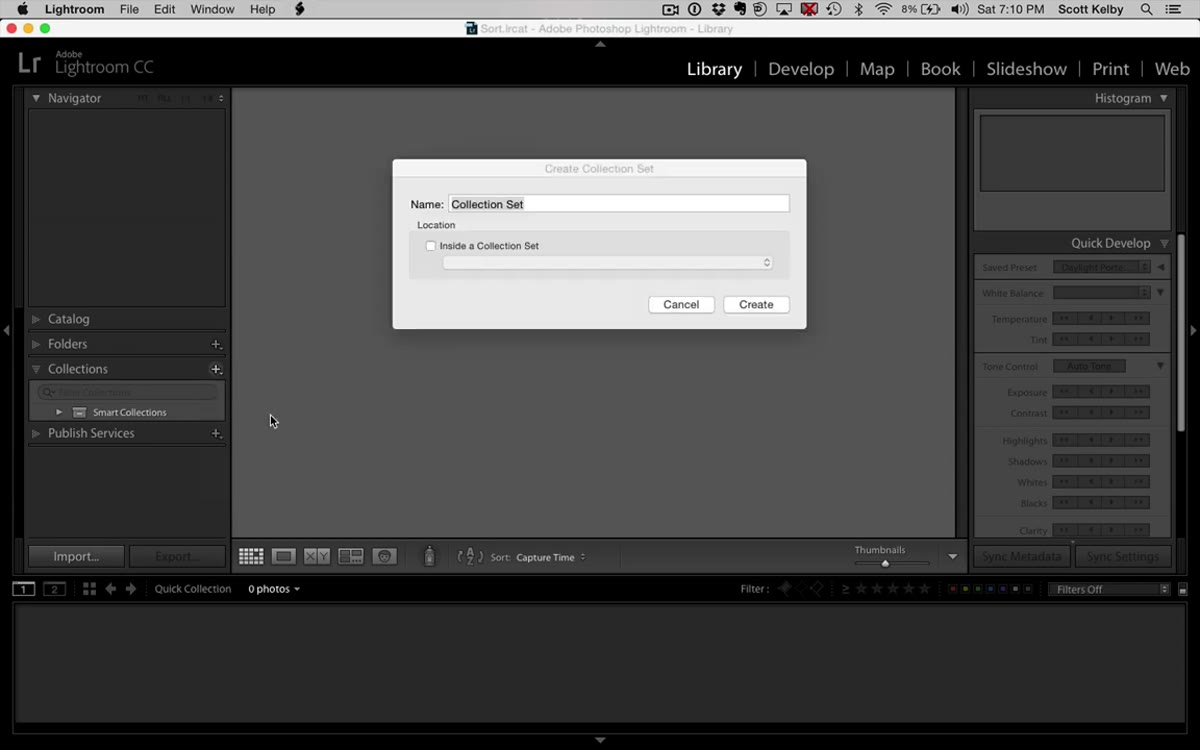Switch to Loupe view in the toolbar

pyautogui.click(x=284, y=557)
